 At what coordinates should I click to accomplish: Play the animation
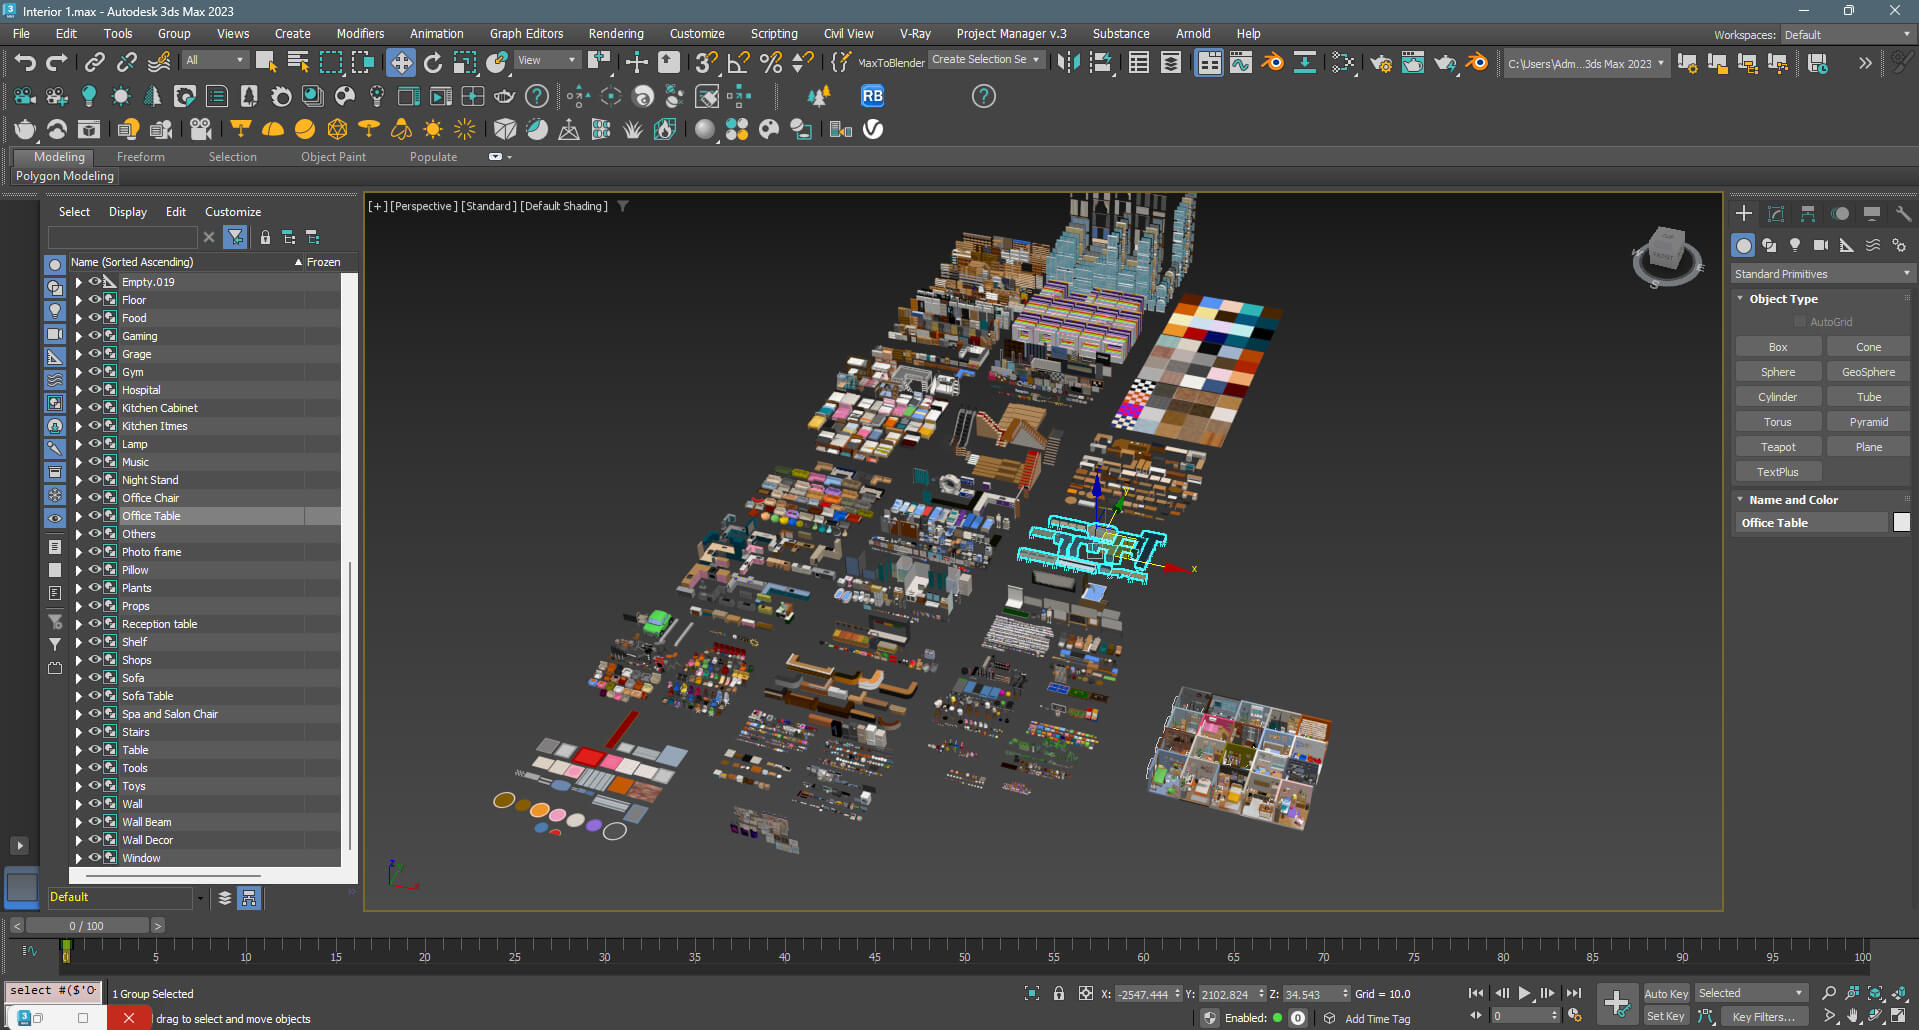pos(1525,993)
